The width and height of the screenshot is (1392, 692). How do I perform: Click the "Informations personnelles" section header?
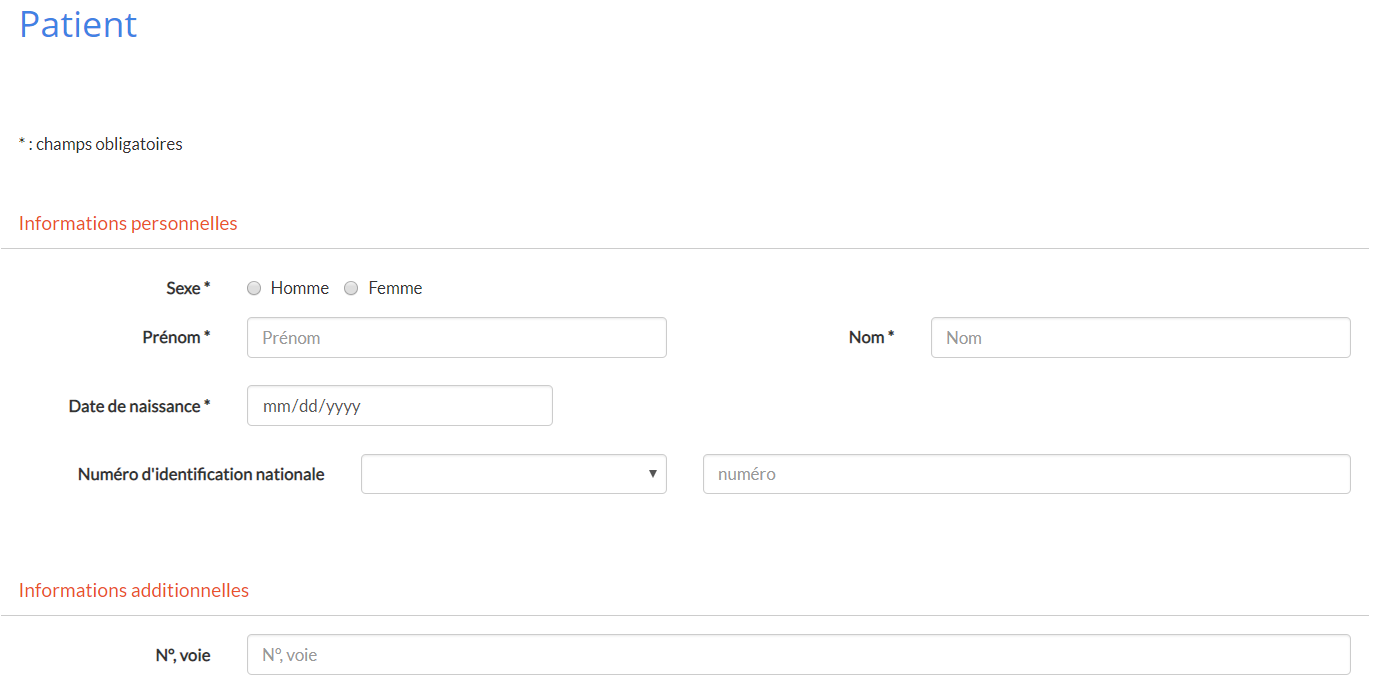coord(127,223)
